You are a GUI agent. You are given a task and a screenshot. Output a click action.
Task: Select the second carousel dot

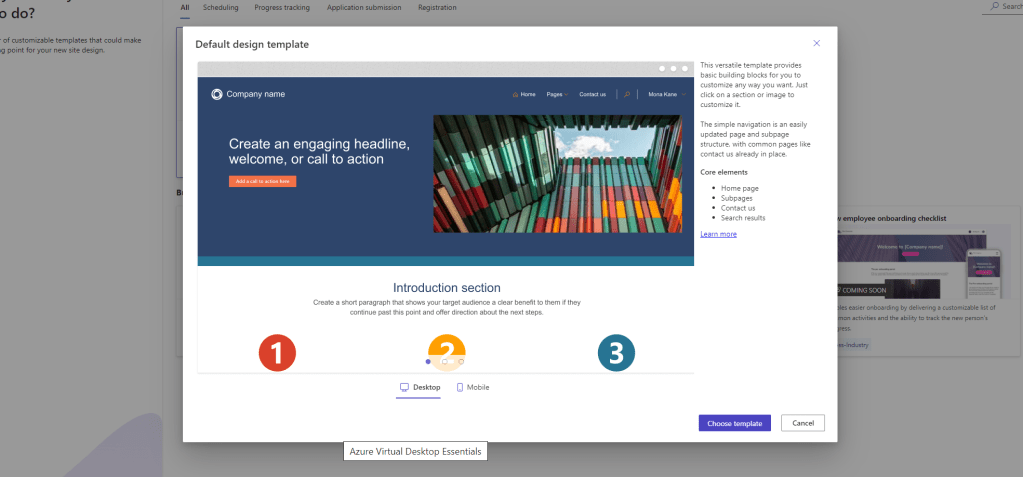[445, 361]
